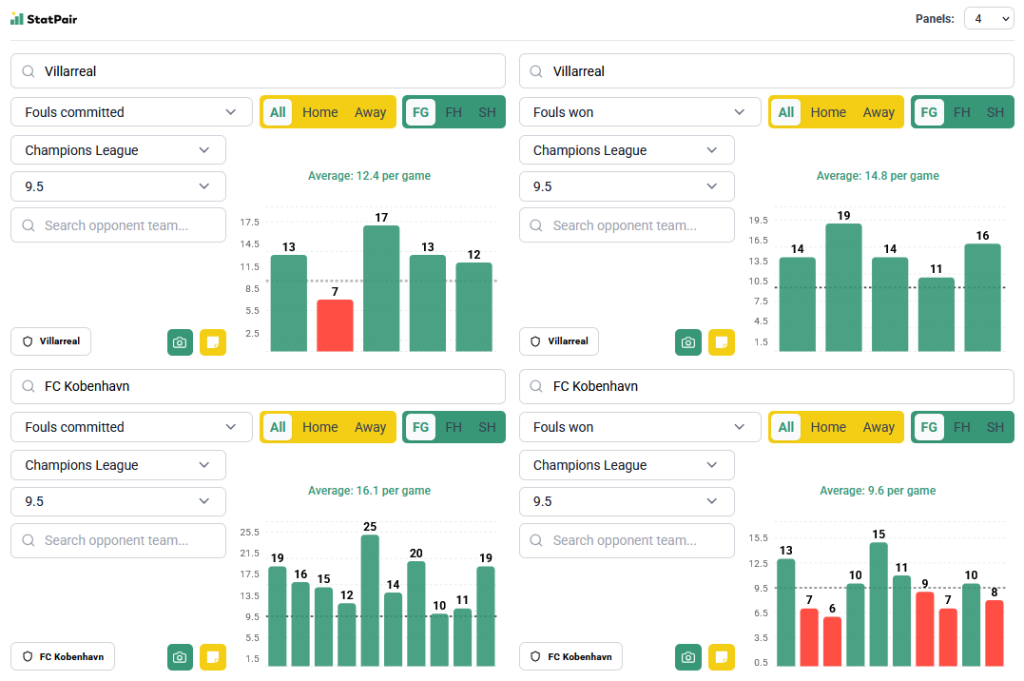
Task: Expand Fouls committed stat dropdown in top-left Villarreal panel
Action: coord(131,112)
